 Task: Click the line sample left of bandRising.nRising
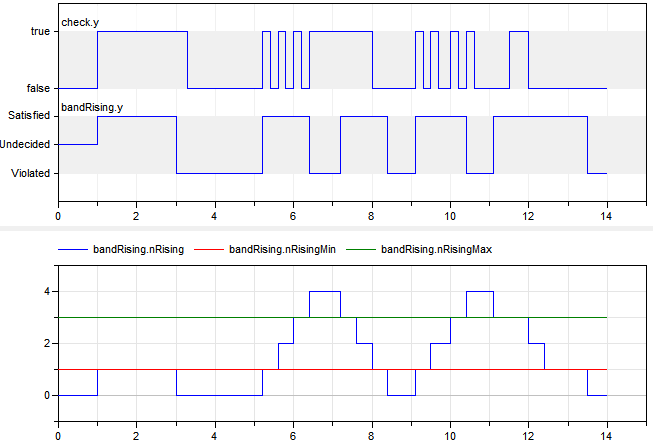click(73, 249)
